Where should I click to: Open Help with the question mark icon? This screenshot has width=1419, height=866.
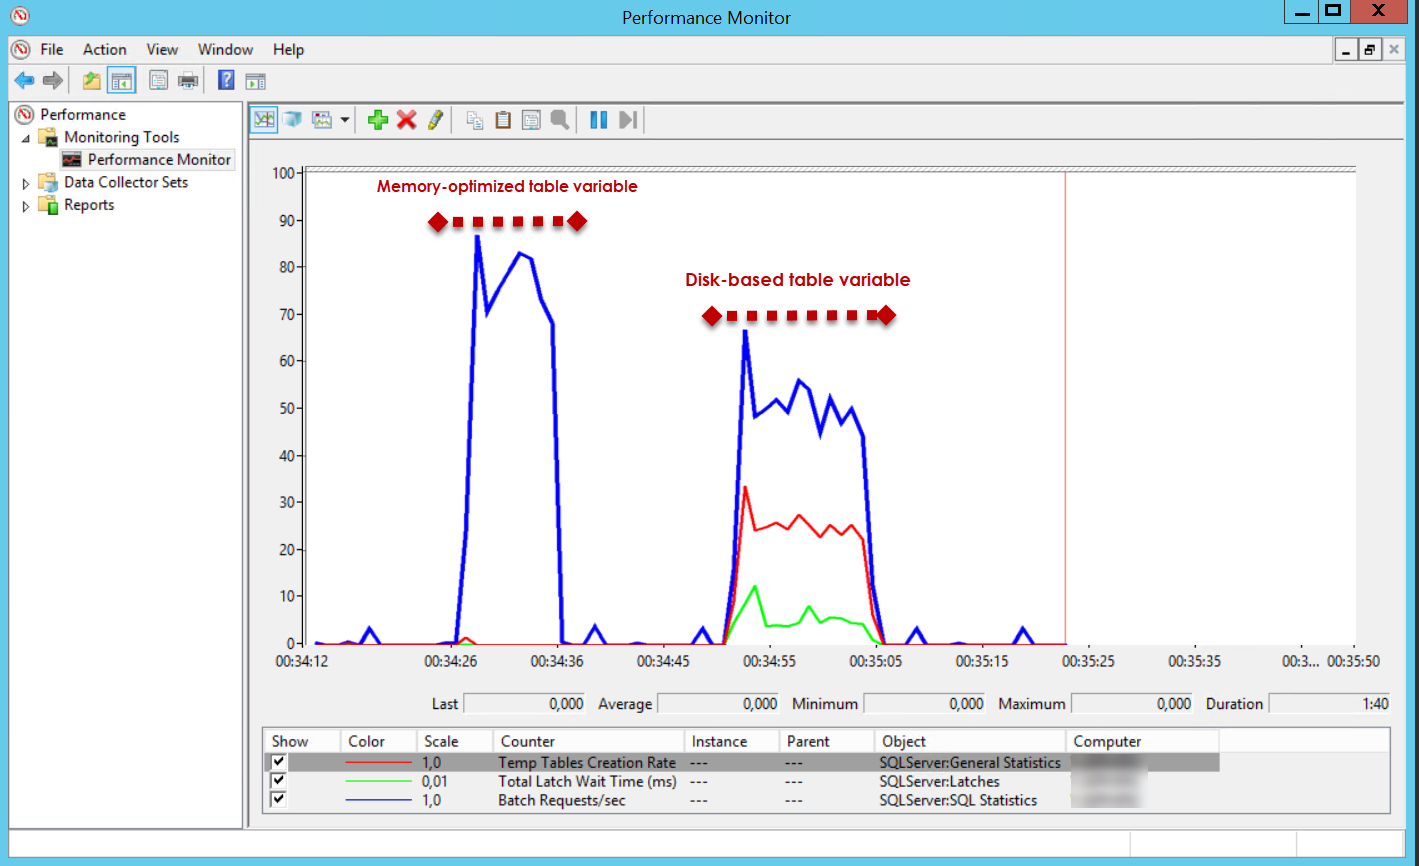coord(226,81)
